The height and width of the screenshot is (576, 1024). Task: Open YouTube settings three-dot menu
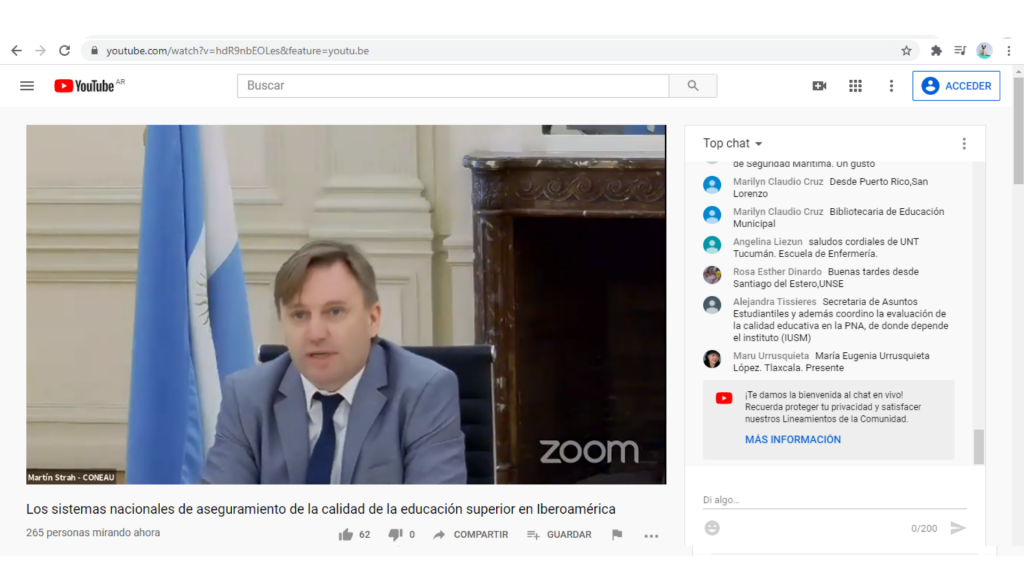tap(891, 86)
